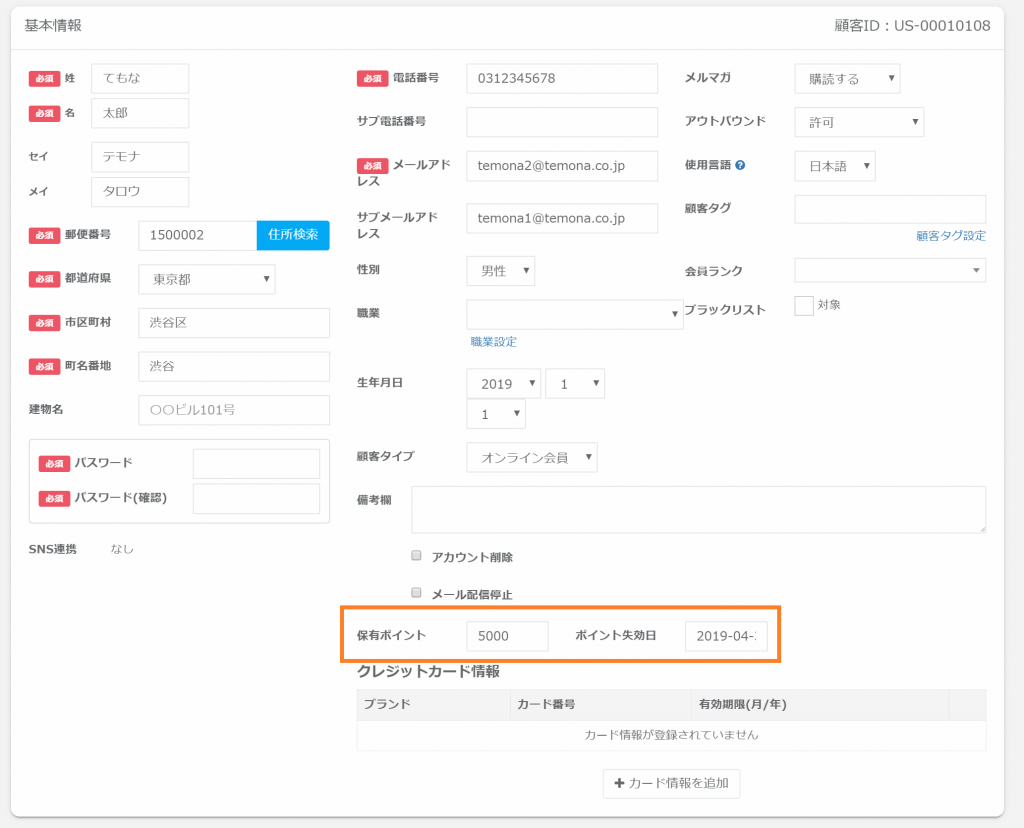Click the 電話番号 input field
This screenshot has height=828, width=1024.
coord(561,79)
